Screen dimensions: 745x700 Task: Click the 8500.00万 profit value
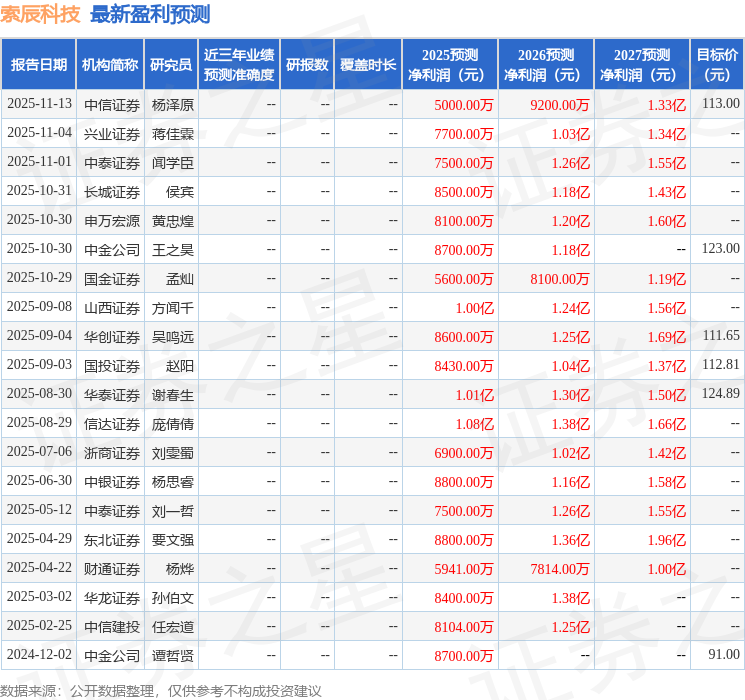pyautogui.click(x=464, y=192)
